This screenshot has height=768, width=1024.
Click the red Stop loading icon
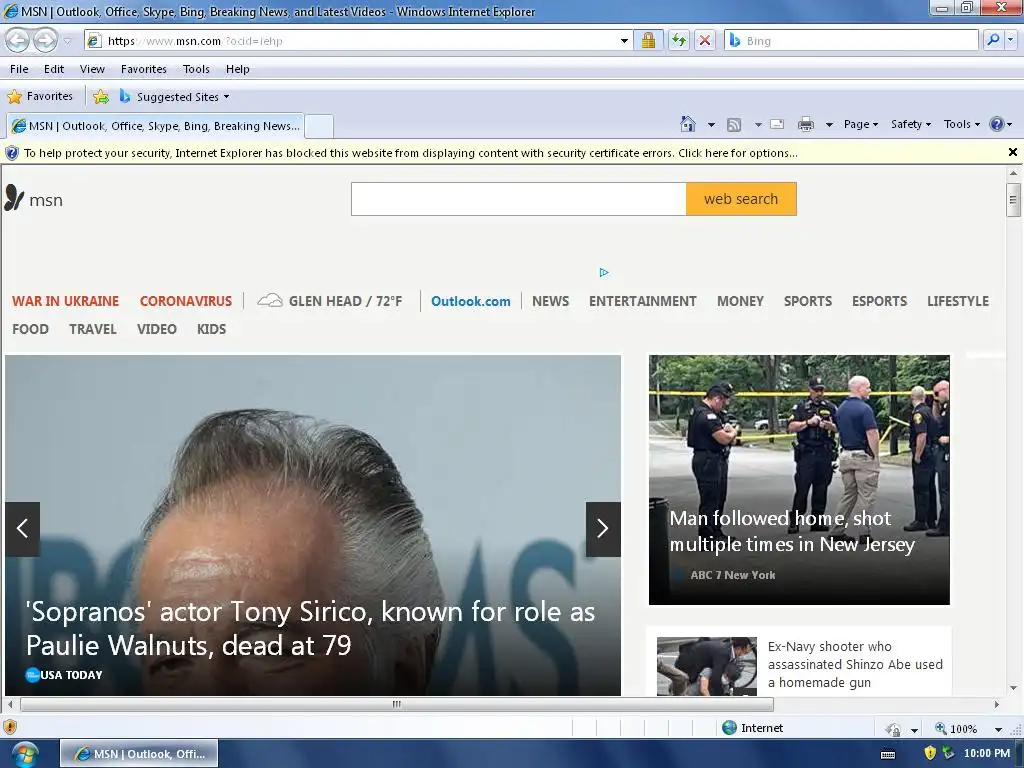point(705,40)
